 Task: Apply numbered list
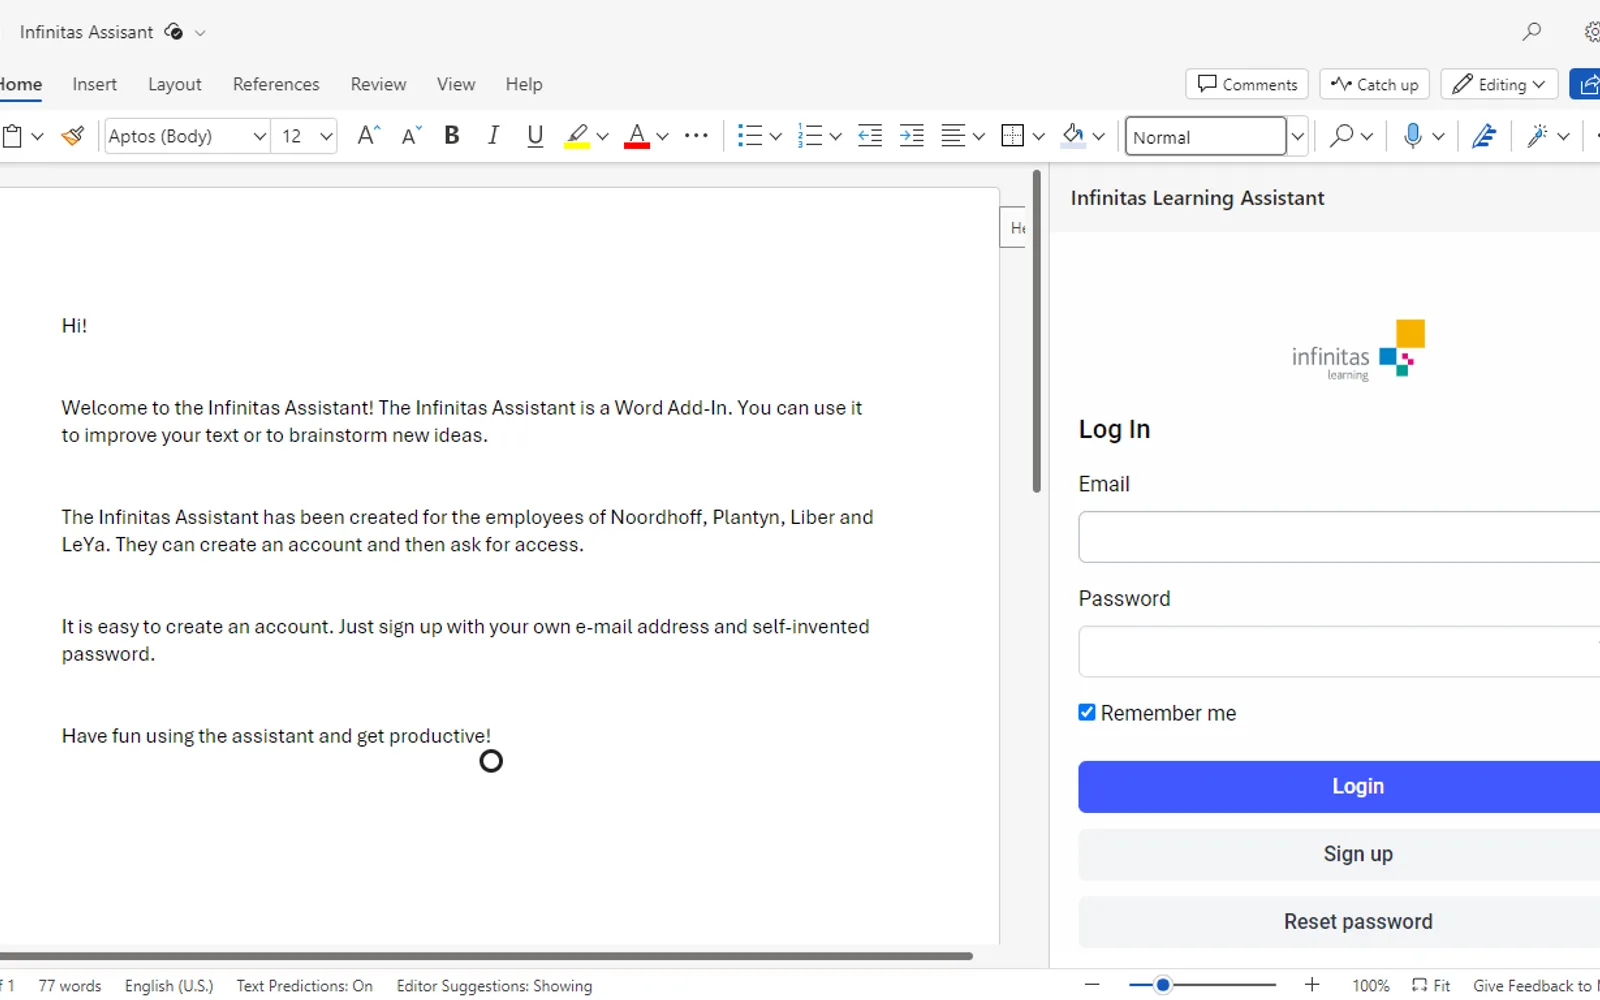(x=810, y=136)
